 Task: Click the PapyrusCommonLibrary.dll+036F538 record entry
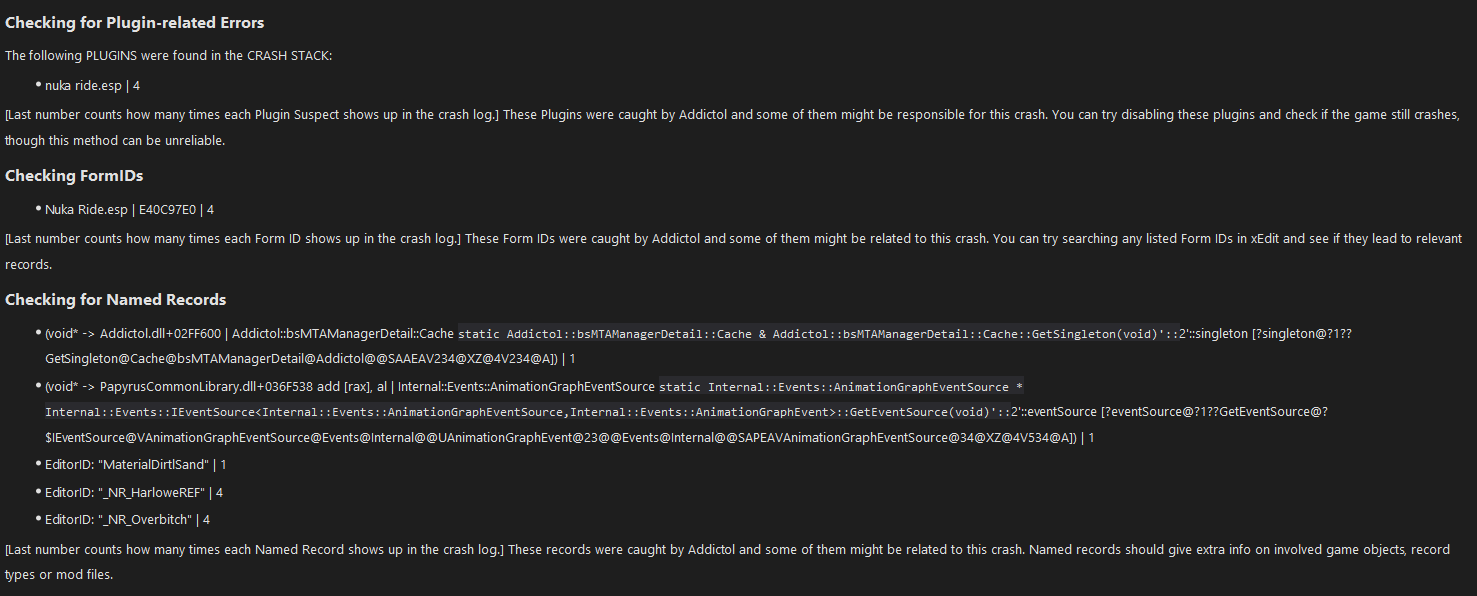pyautogui.click(x=686, y=412)
